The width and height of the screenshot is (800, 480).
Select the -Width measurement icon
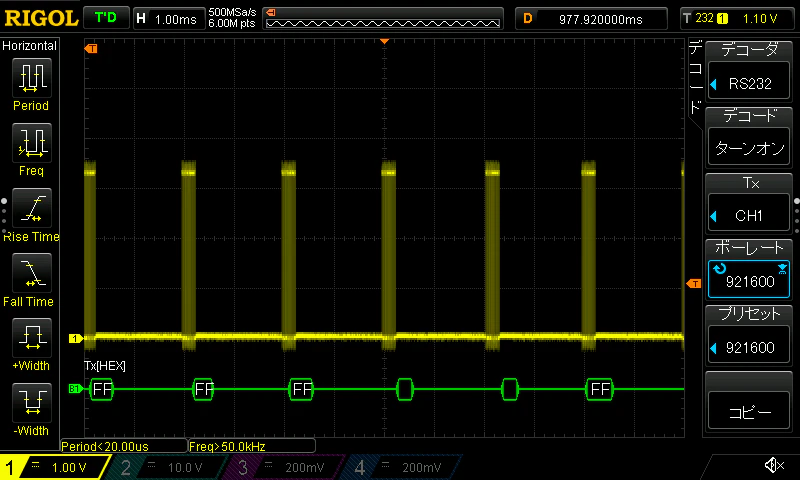click(x=31, y=402)
